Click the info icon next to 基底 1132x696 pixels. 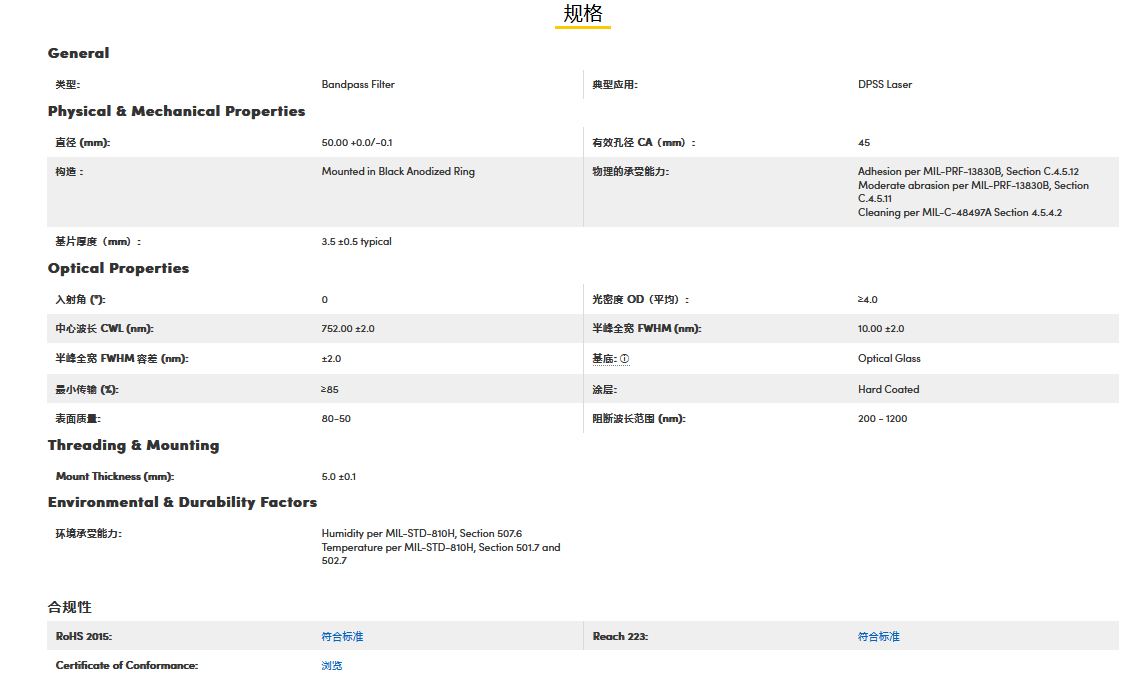pyautogui.click(x=625, y=359)
